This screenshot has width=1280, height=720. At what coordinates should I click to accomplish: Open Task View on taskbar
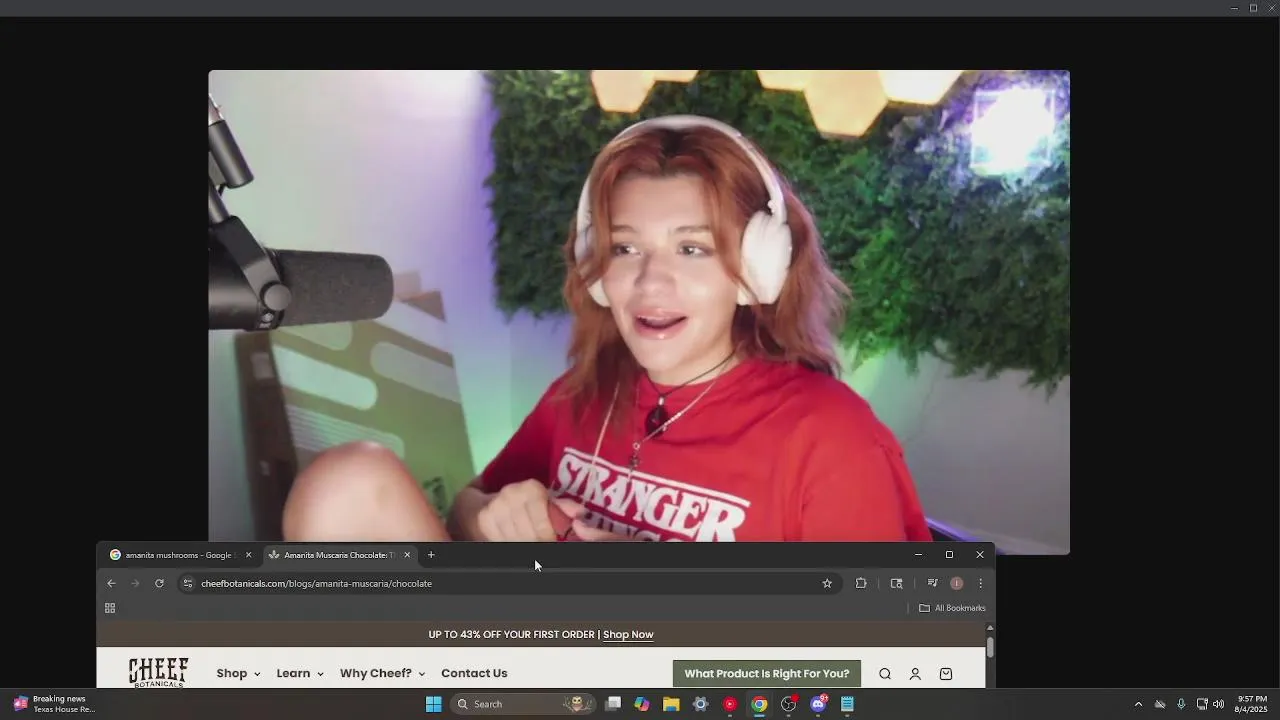(613, 704)
